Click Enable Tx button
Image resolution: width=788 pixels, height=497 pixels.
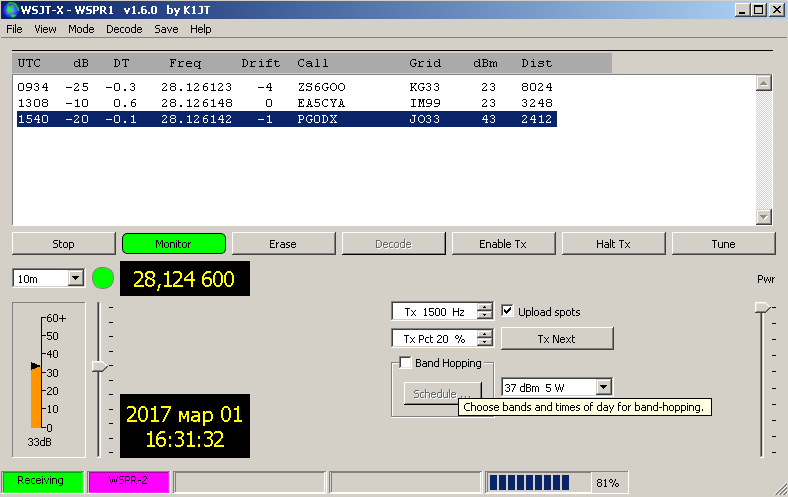point(503,244)
